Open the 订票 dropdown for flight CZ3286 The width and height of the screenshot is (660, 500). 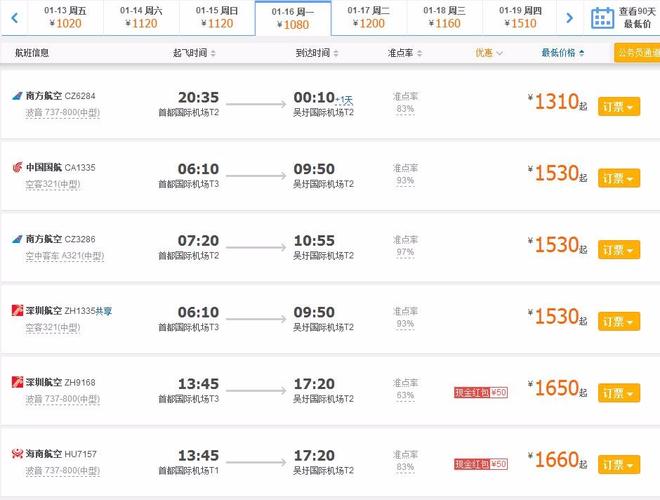(x=619, y=250)
